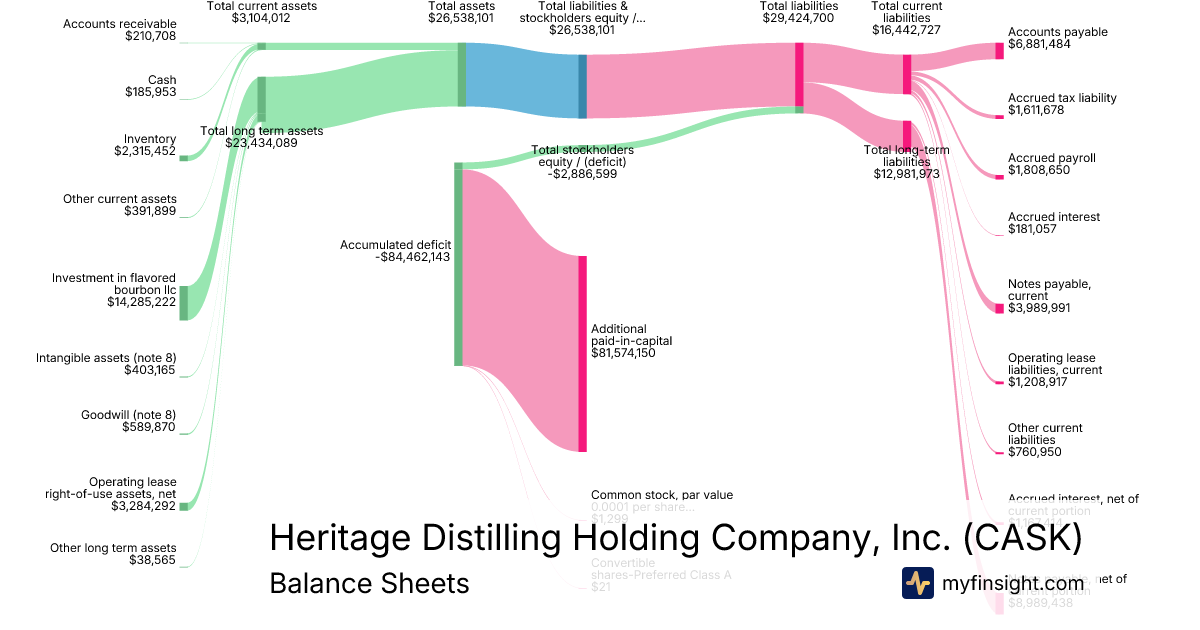Click the Heritage Distilling Holding Company title
The image size is (1200, 630).
pos(675,538)
